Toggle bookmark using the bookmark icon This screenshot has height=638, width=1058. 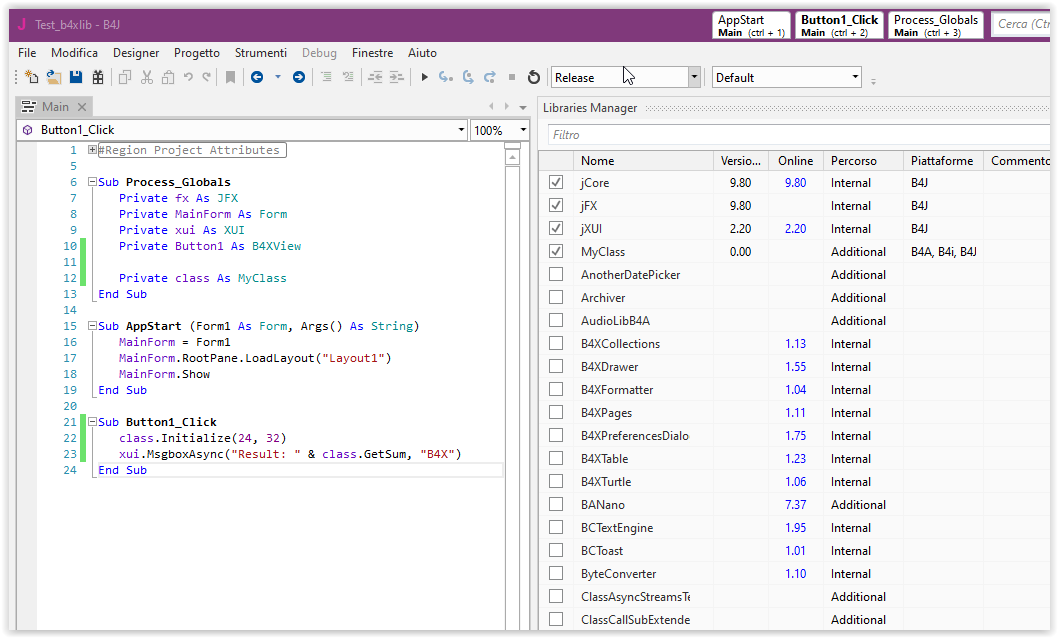[230, 77]
